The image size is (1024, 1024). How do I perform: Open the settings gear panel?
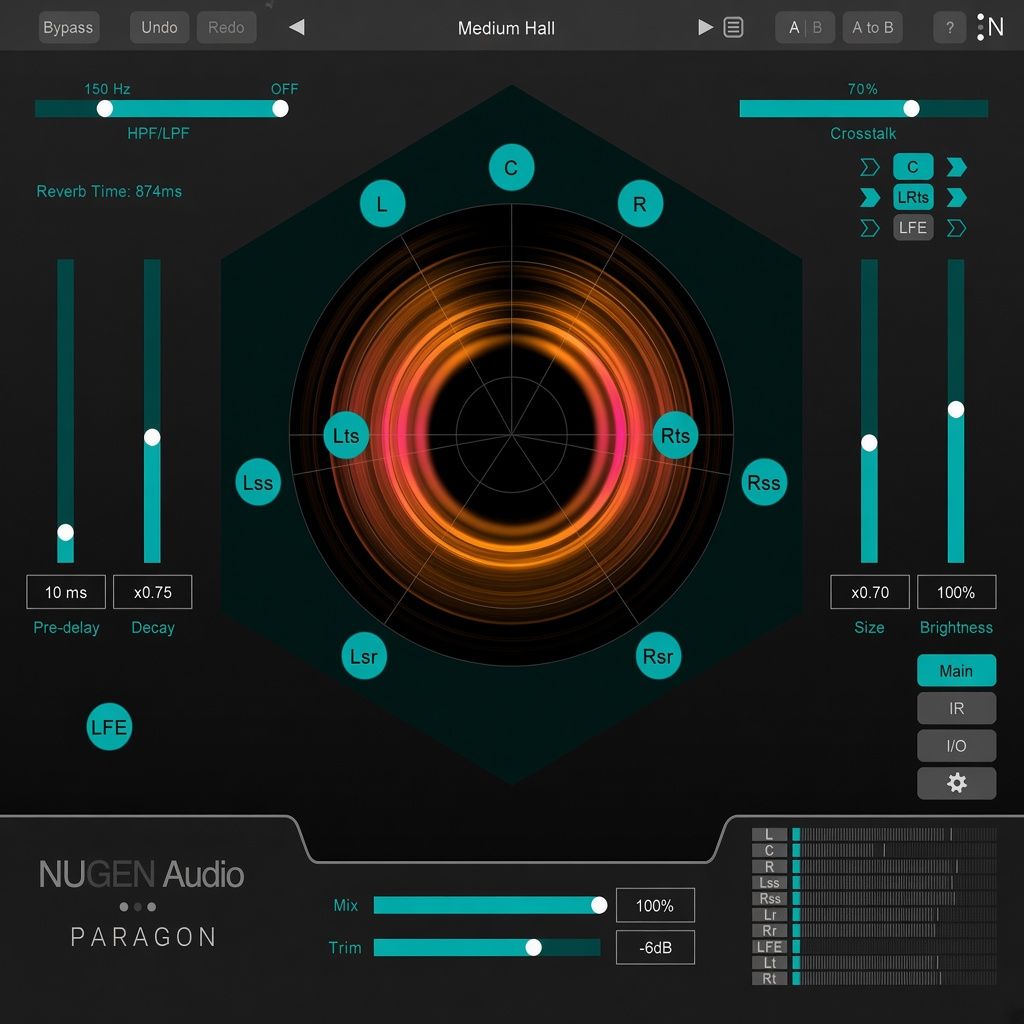(x=956, y=783)
